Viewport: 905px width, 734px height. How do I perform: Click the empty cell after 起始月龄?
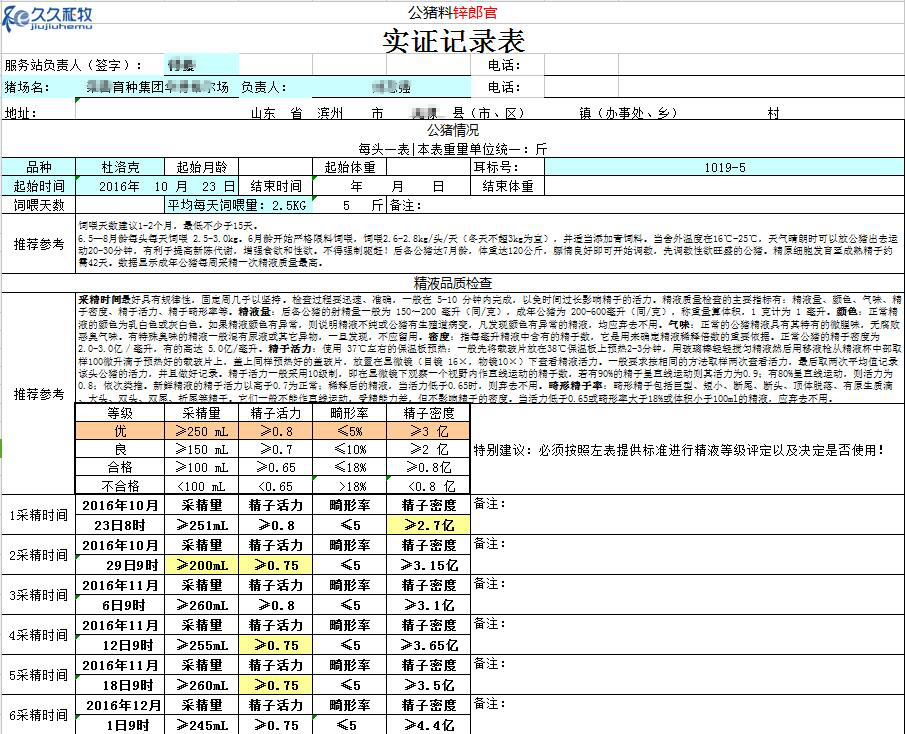[x=275, y=167]
